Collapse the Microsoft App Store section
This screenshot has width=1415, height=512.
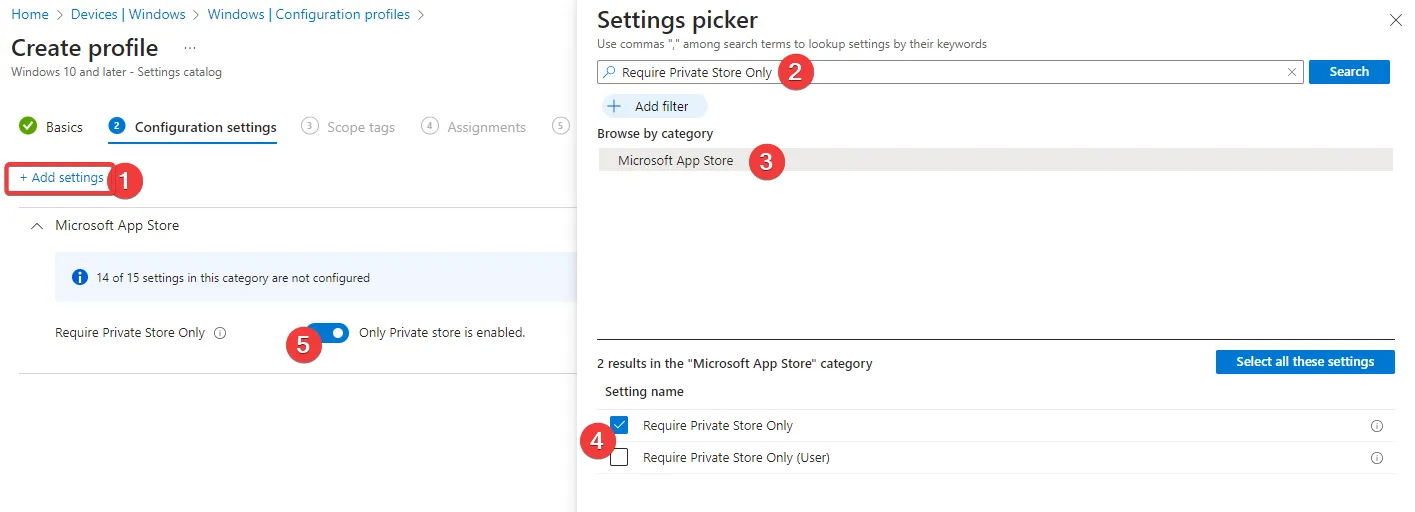[37, 226]
